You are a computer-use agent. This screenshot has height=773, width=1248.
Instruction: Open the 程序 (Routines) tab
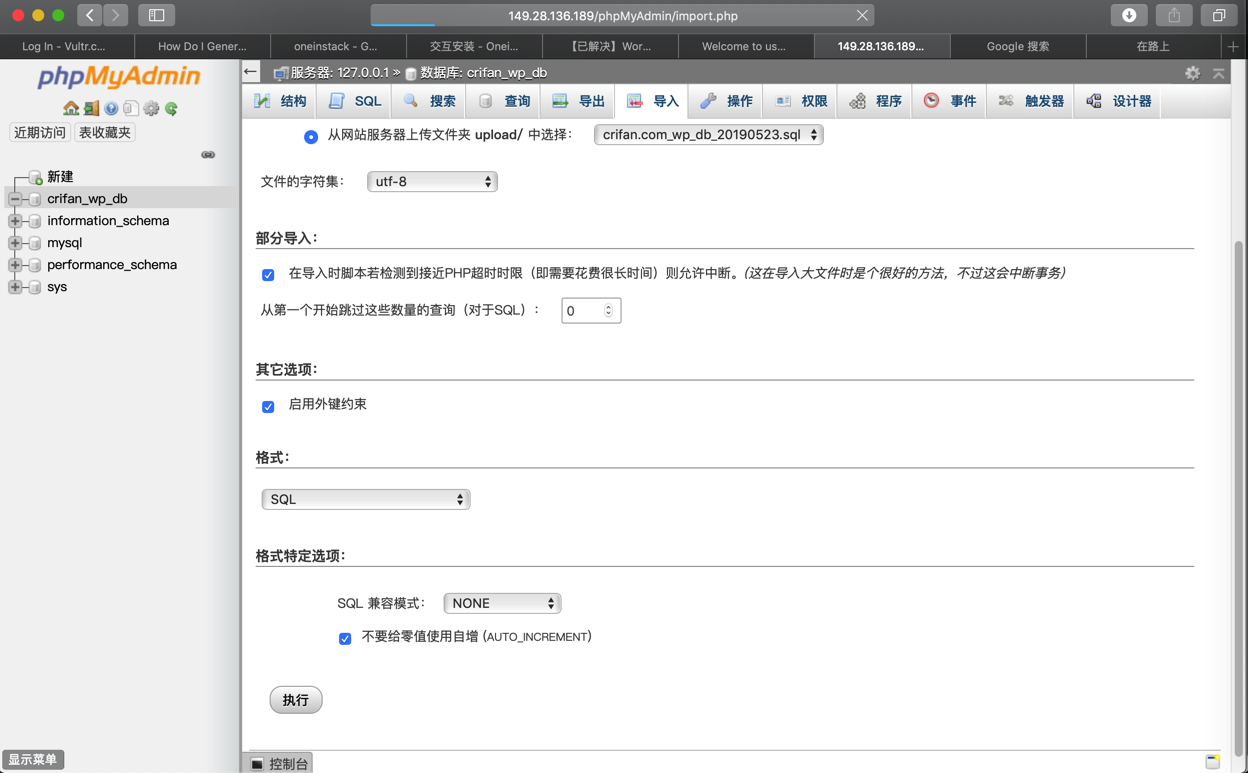(x=876, y=101)
